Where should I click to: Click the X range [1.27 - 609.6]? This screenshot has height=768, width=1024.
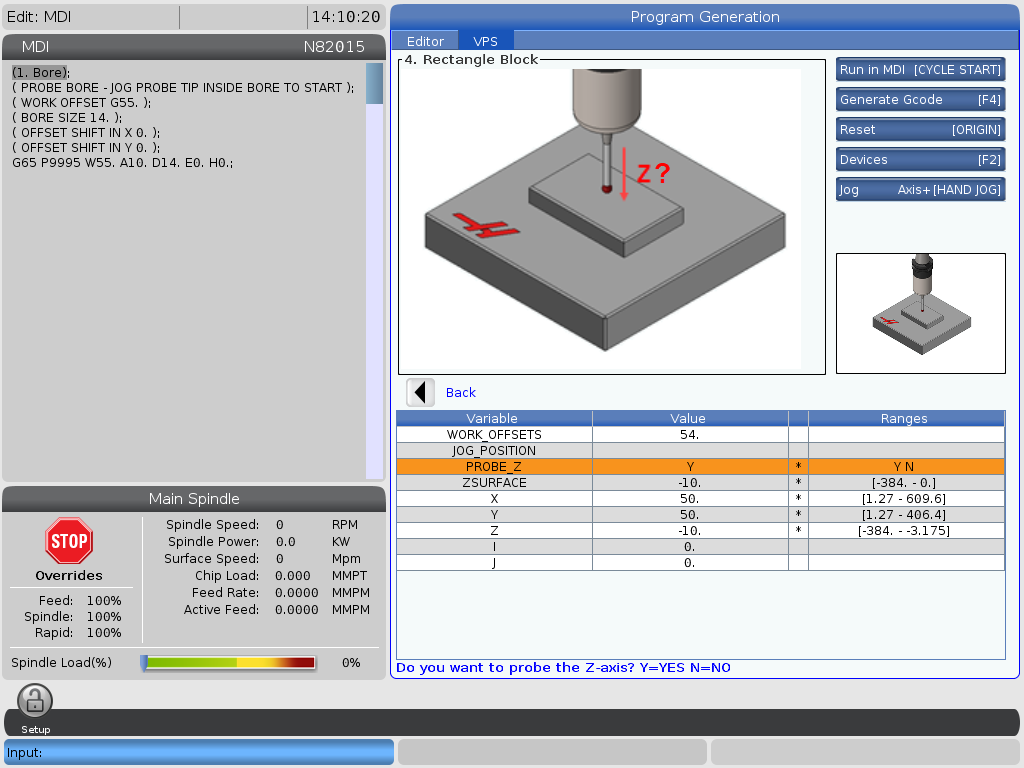(906, 499)
